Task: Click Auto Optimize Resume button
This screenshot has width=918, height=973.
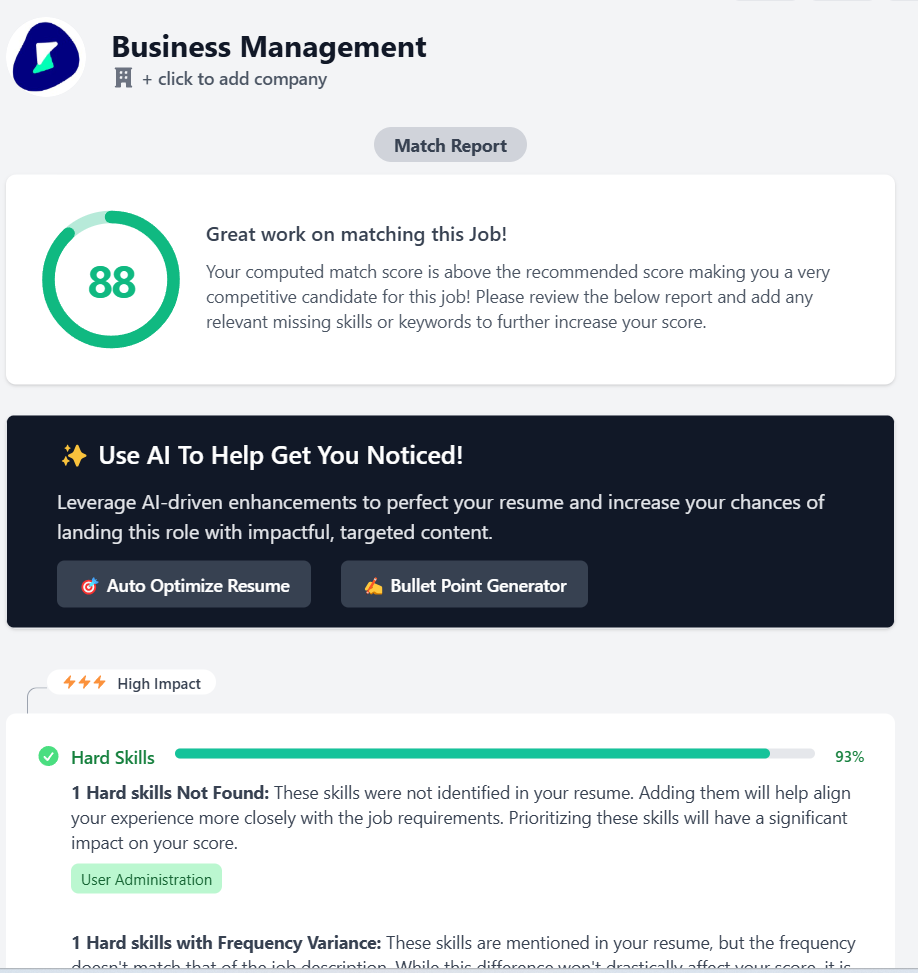Action: 184,585
